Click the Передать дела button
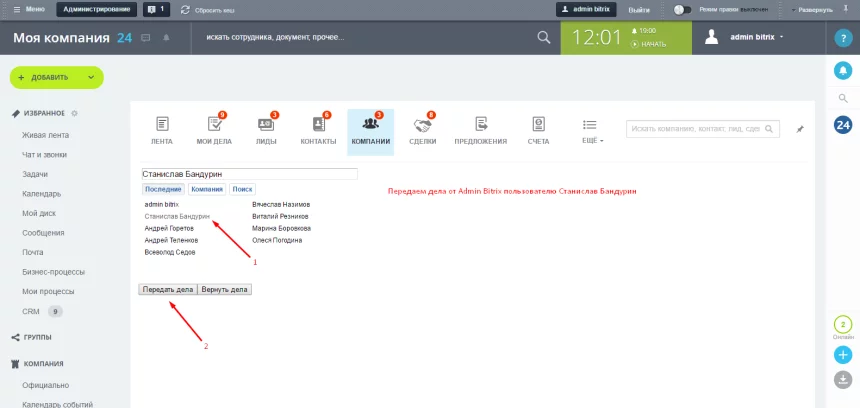 [167, 289]
